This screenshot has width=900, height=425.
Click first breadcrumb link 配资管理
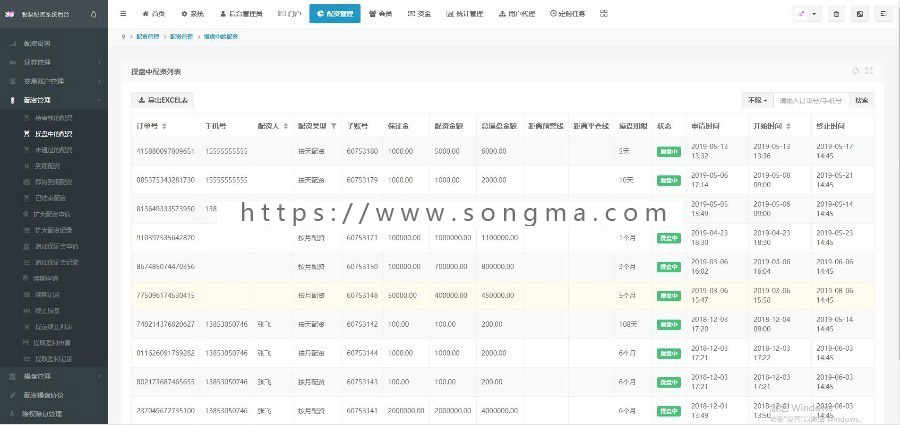coord(147,36)
